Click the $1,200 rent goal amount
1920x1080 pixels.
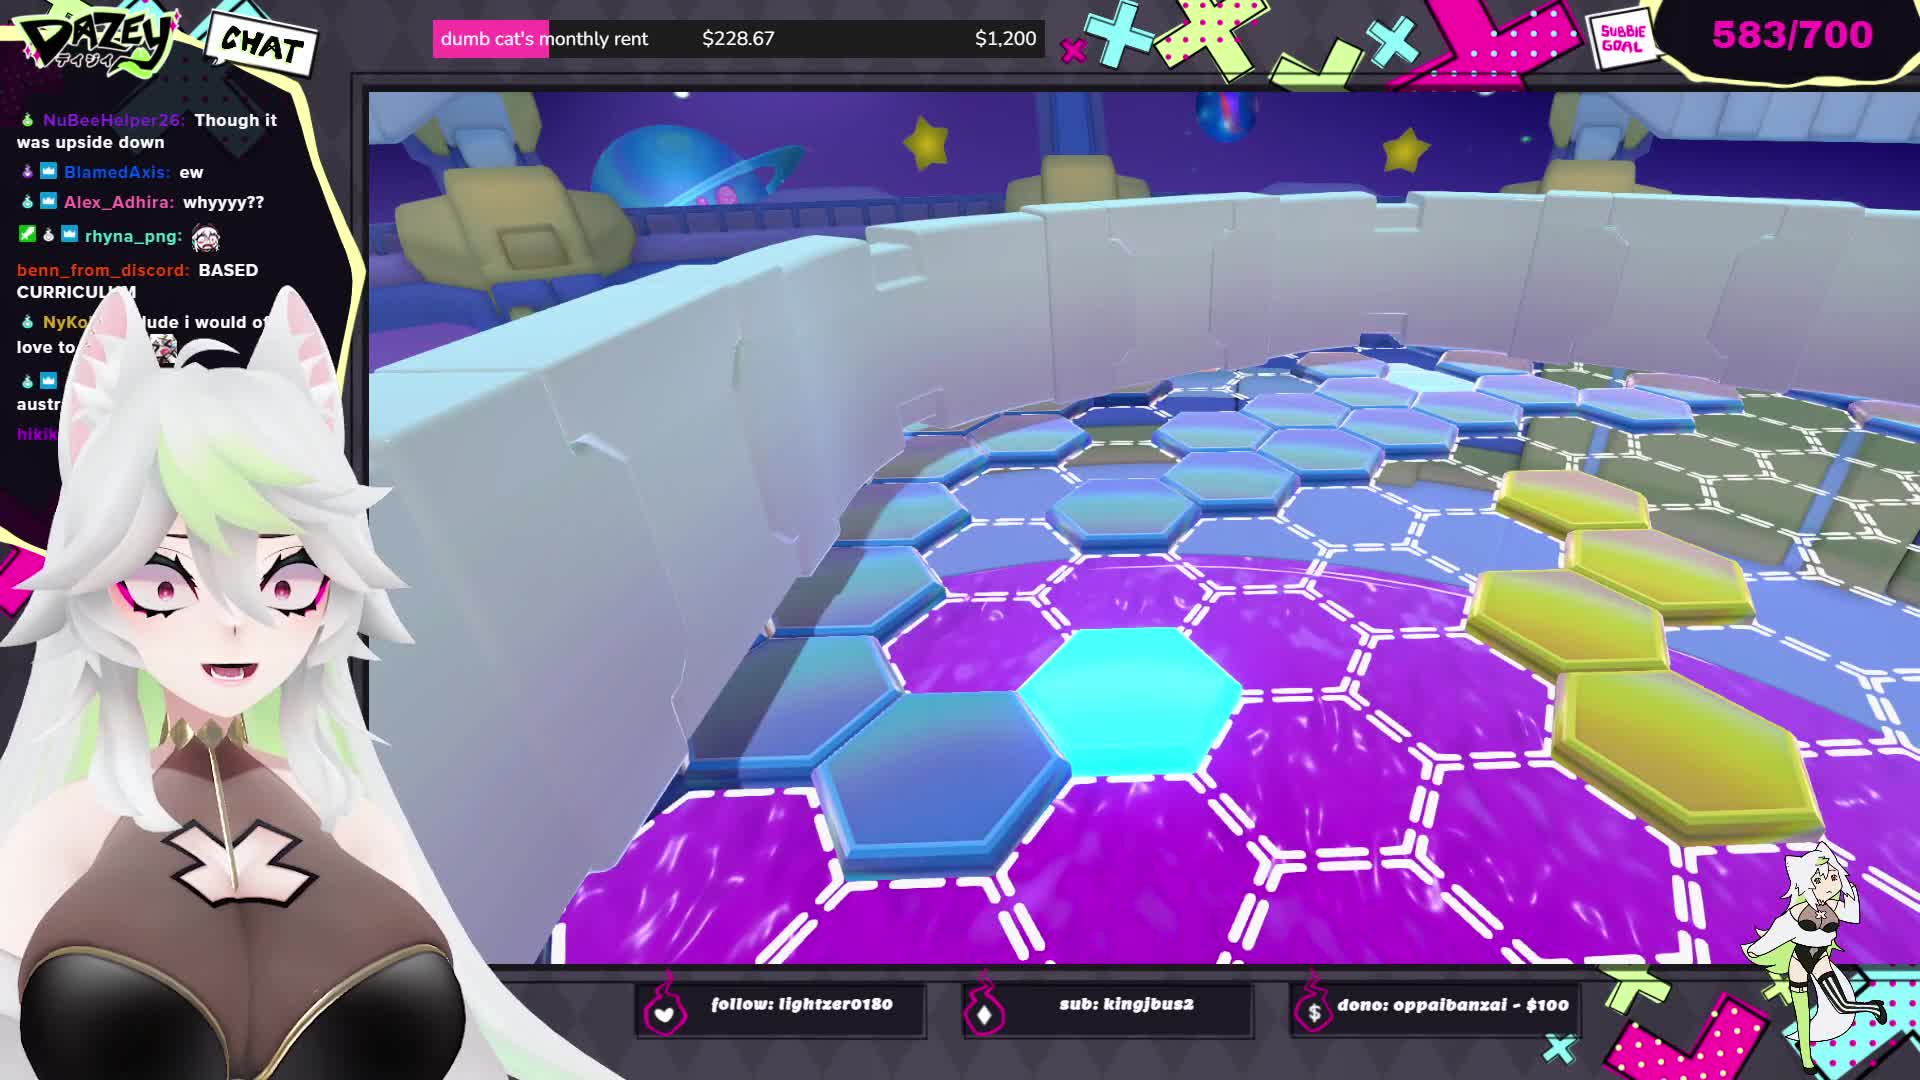(x=1005, y=39)
